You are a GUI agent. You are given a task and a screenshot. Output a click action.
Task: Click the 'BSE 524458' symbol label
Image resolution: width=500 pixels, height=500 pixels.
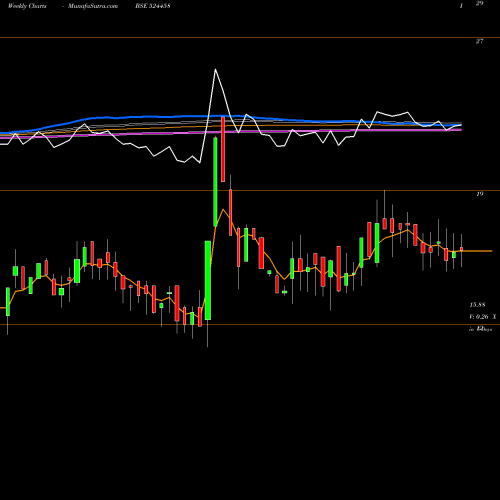(x=153, y=6)
